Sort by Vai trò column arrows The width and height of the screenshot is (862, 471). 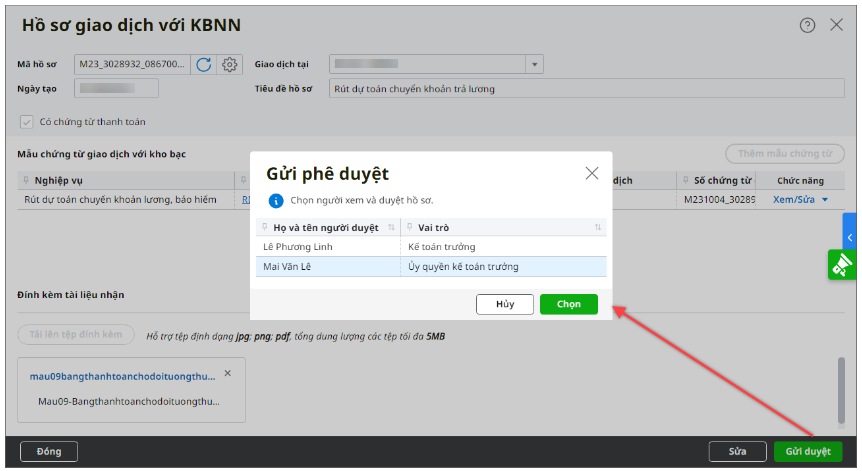(x=598, y=228)
